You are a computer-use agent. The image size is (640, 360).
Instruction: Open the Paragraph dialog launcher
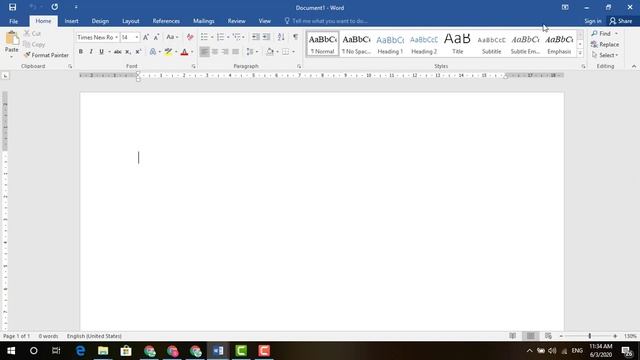point(299,66)
